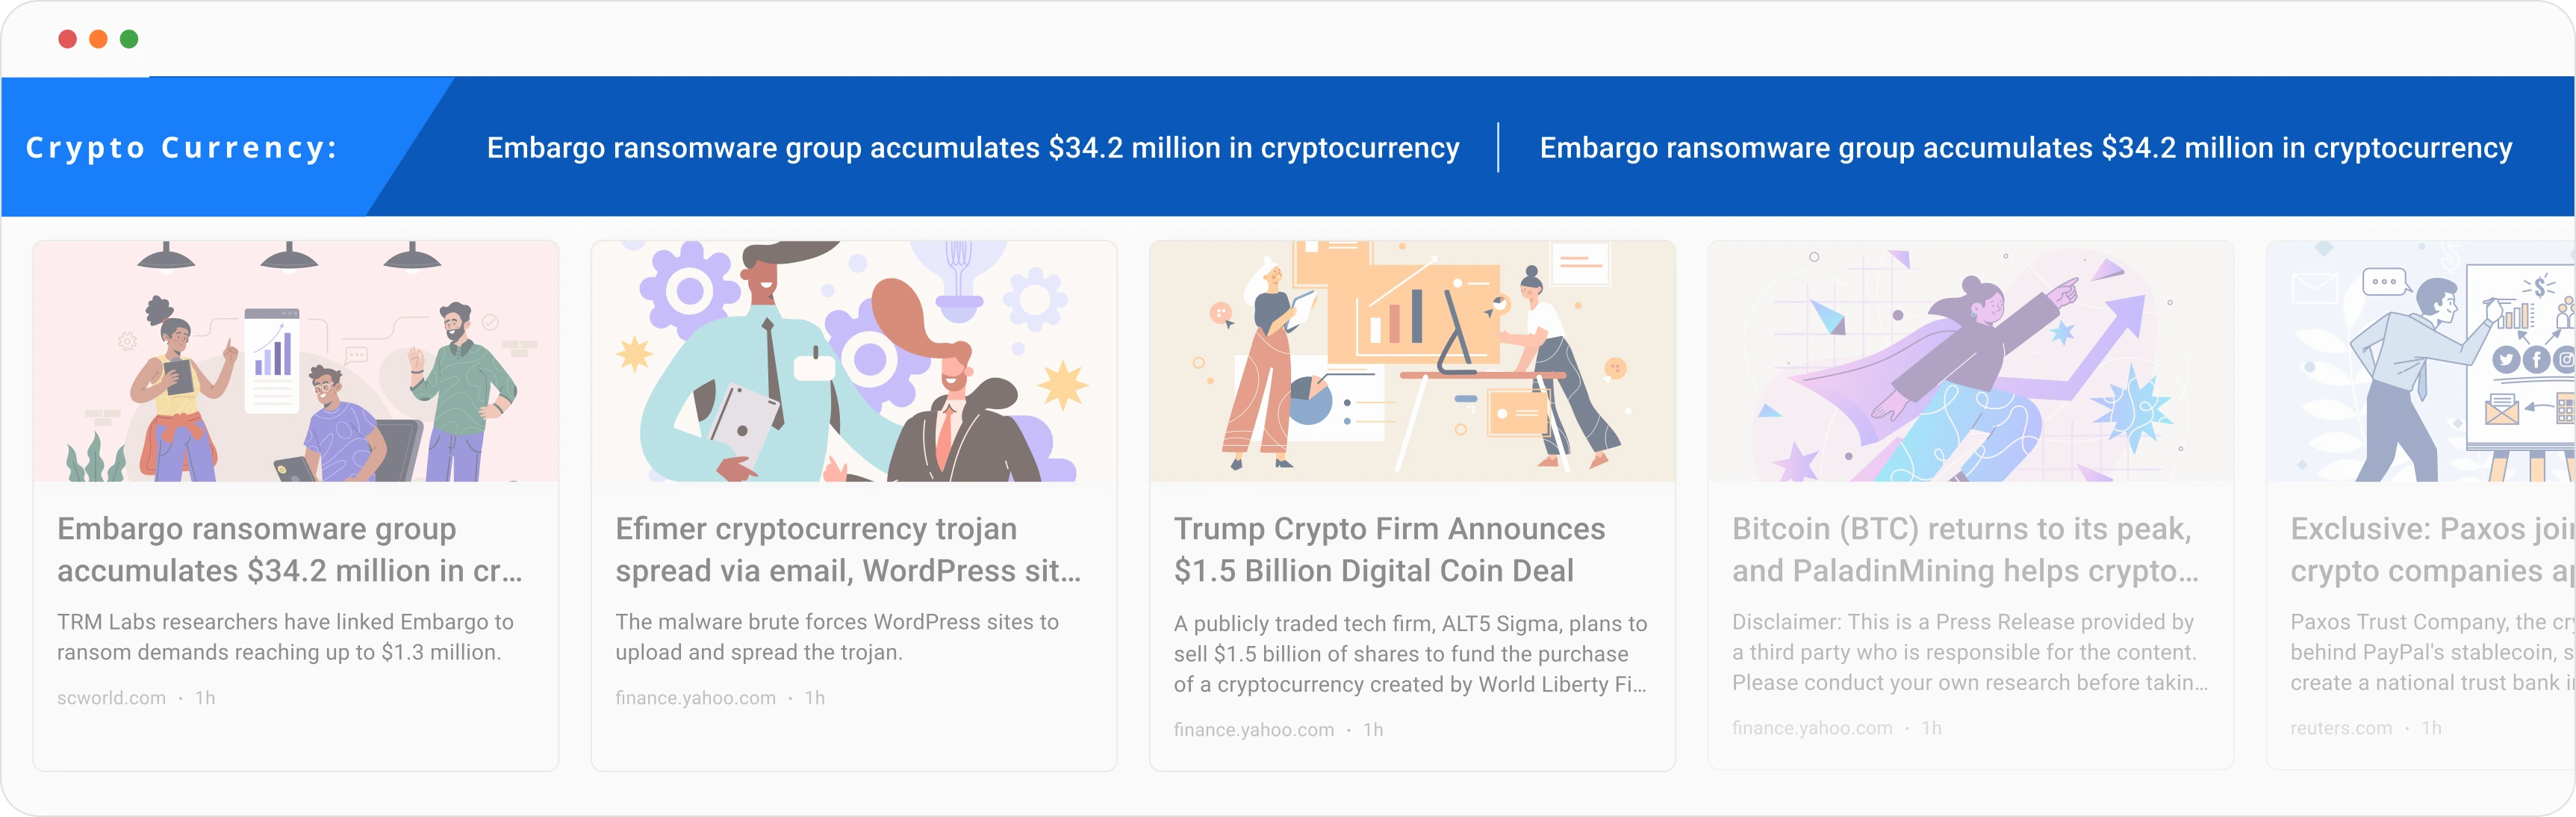
Task: Click the green maximize window dot
Action: coord(129,39)
